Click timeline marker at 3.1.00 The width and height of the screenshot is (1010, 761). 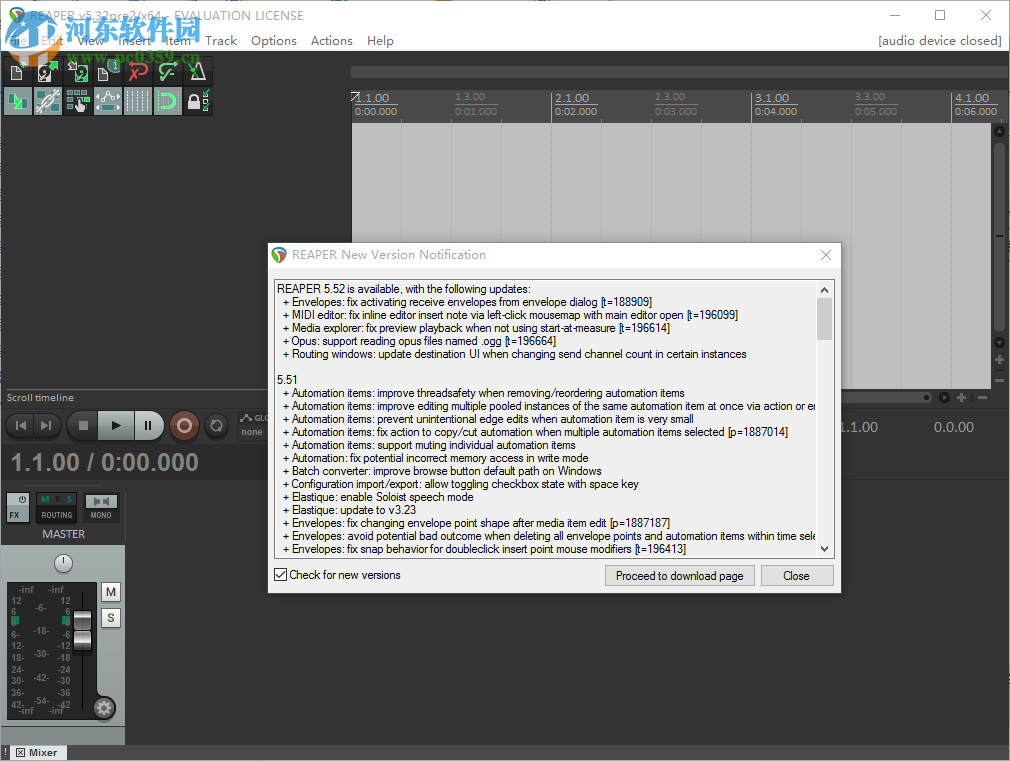(x=772, y=98)
